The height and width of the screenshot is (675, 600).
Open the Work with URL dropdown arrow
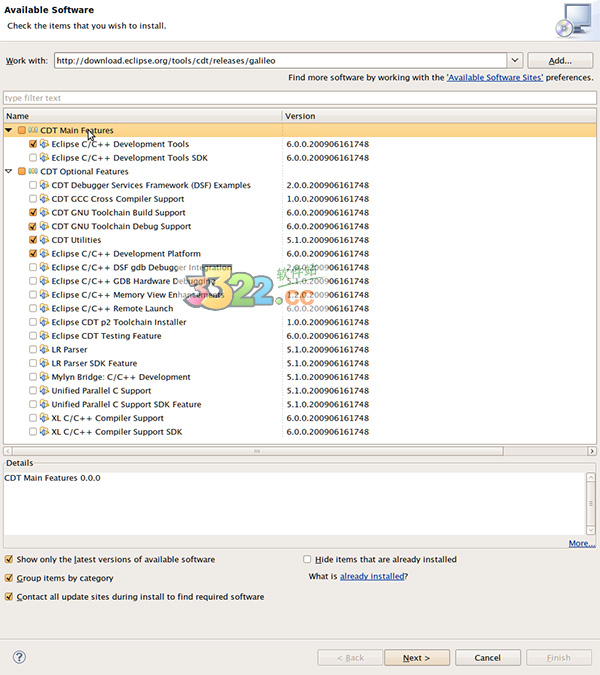[515, 60]
